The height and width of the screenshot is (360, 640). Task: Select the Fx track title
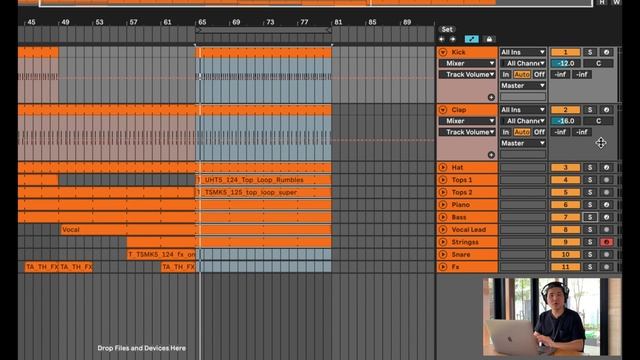click(x=455, y=267)
